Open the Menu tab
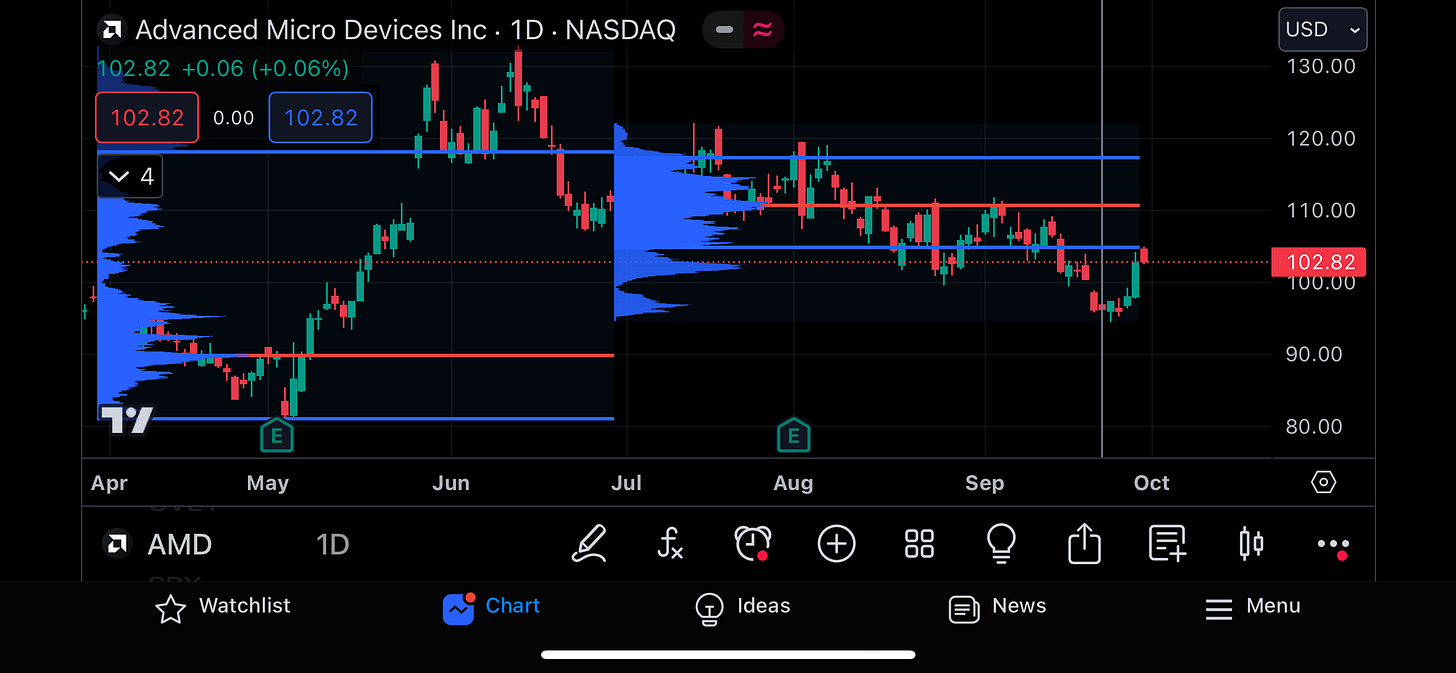 pos(1252,607)
